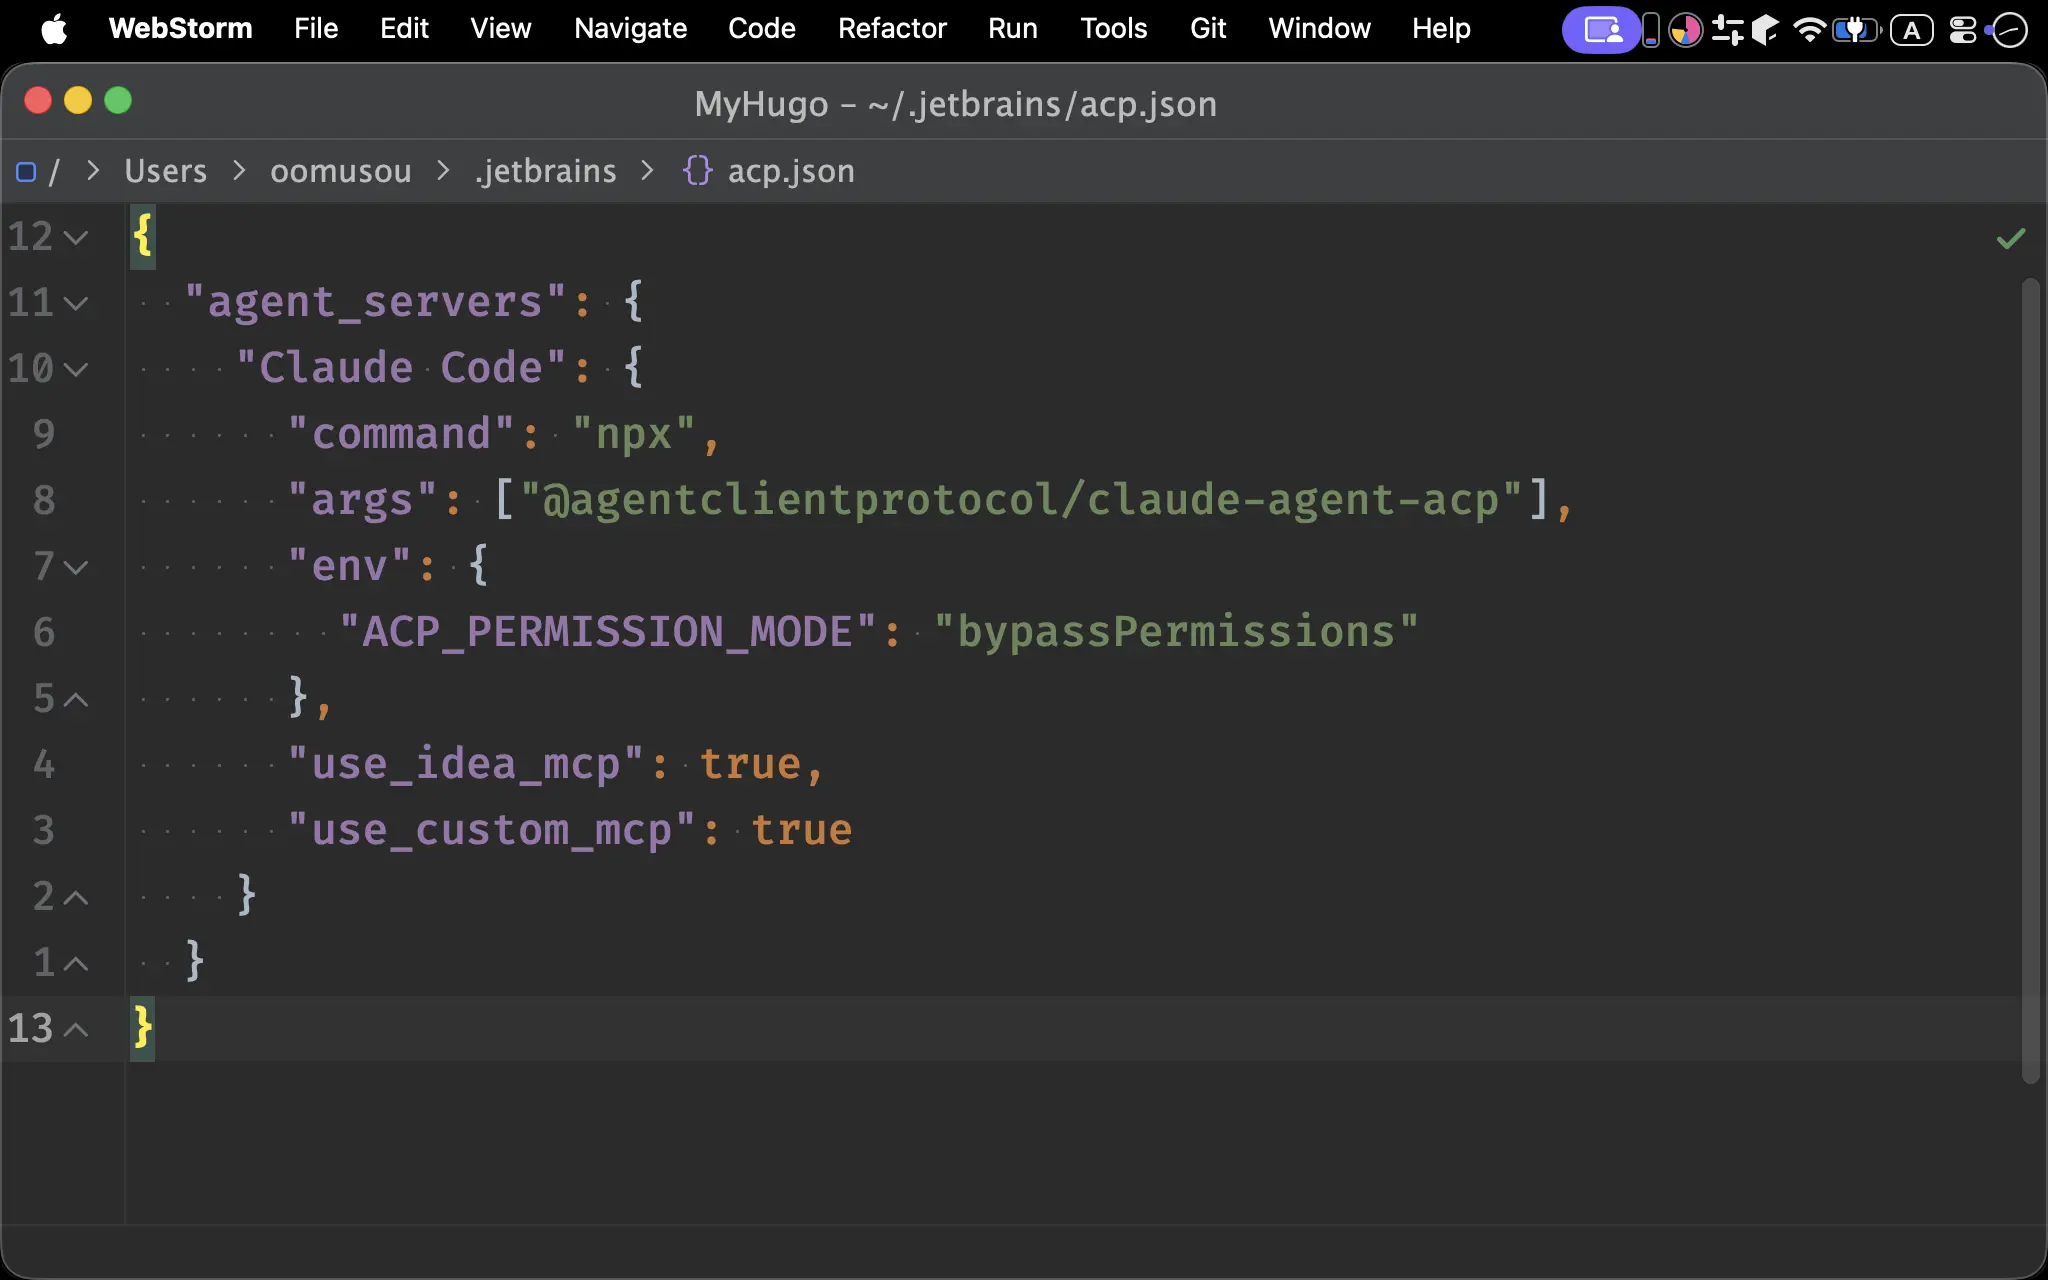Screen dimensions: 2048x1280
Task: Click the editor vertical scrollbar
Action: tap(2030, 680)
